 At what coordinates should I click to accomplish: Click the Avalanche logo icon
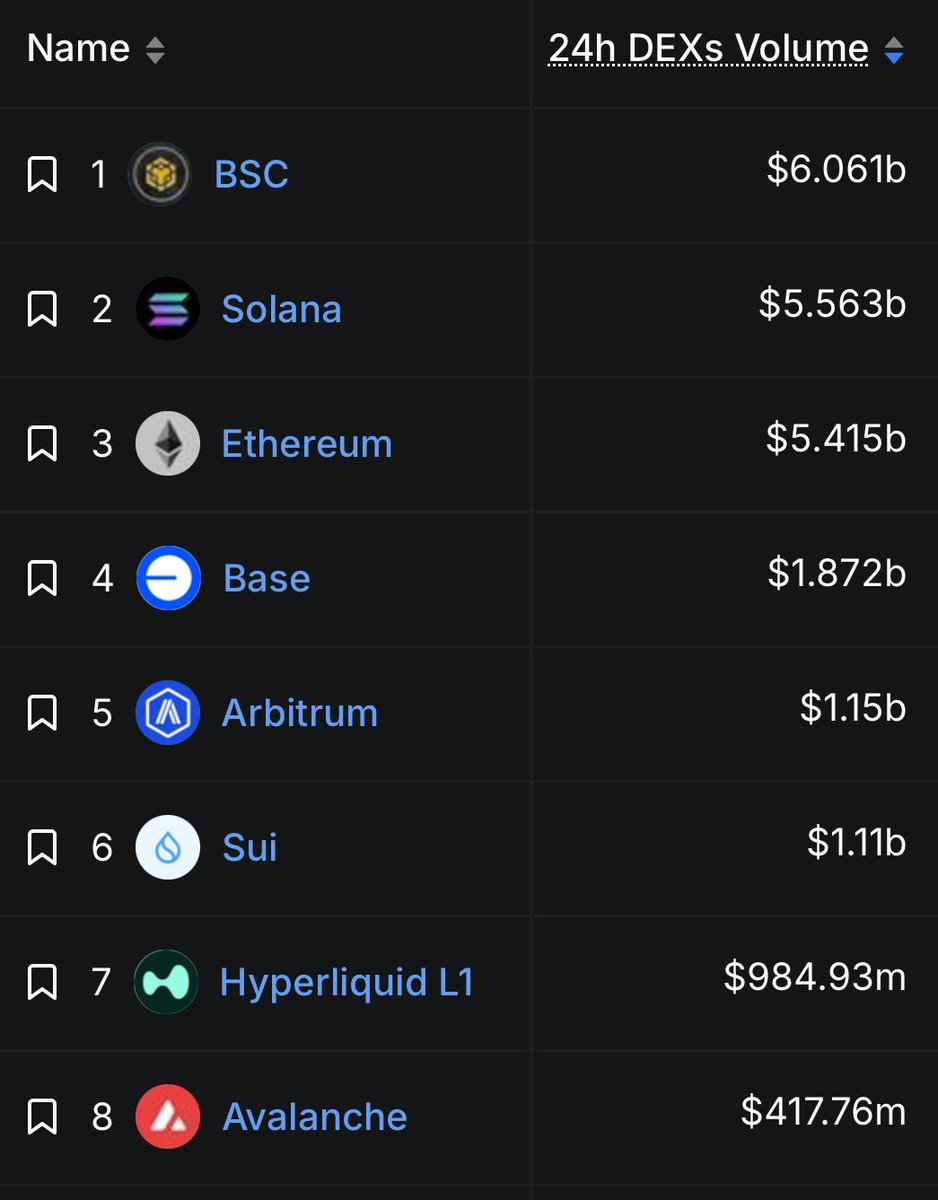pos(167,1116)
